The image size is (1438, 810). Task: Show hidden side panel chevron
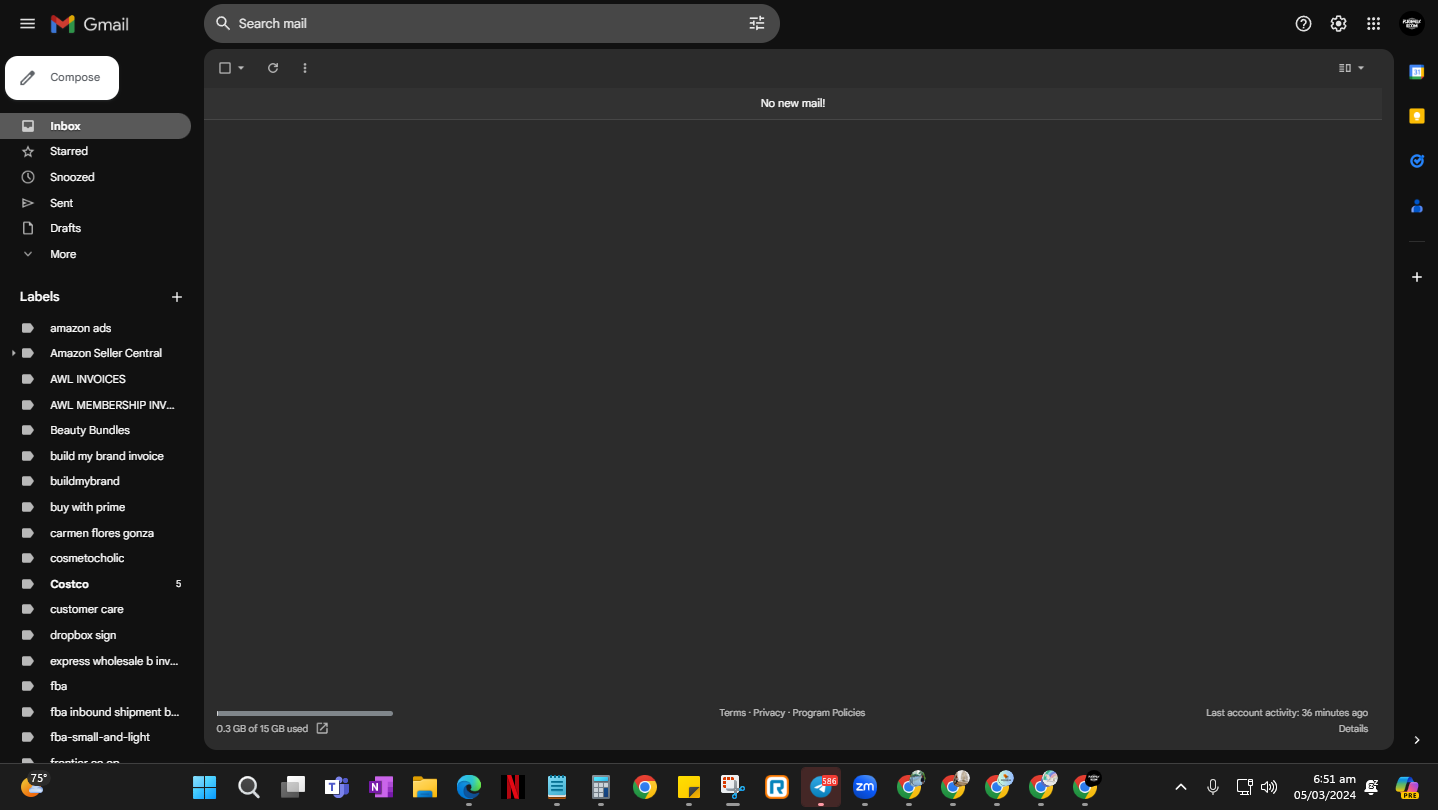(x=1416, y=740)
